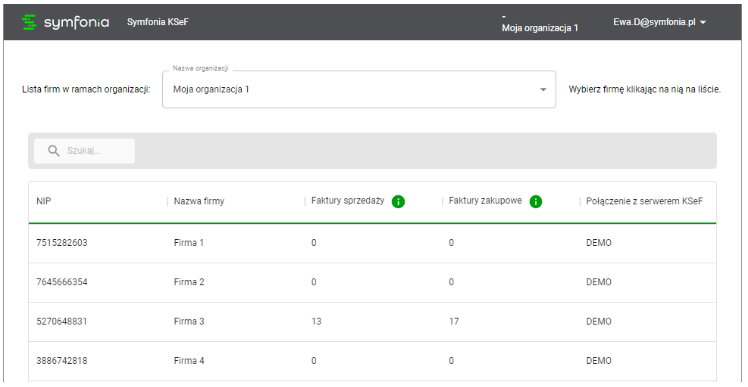Click Faktury sprzedaży column header text
The width and height of the screenshot is (748, 387).
coord(348,201)
